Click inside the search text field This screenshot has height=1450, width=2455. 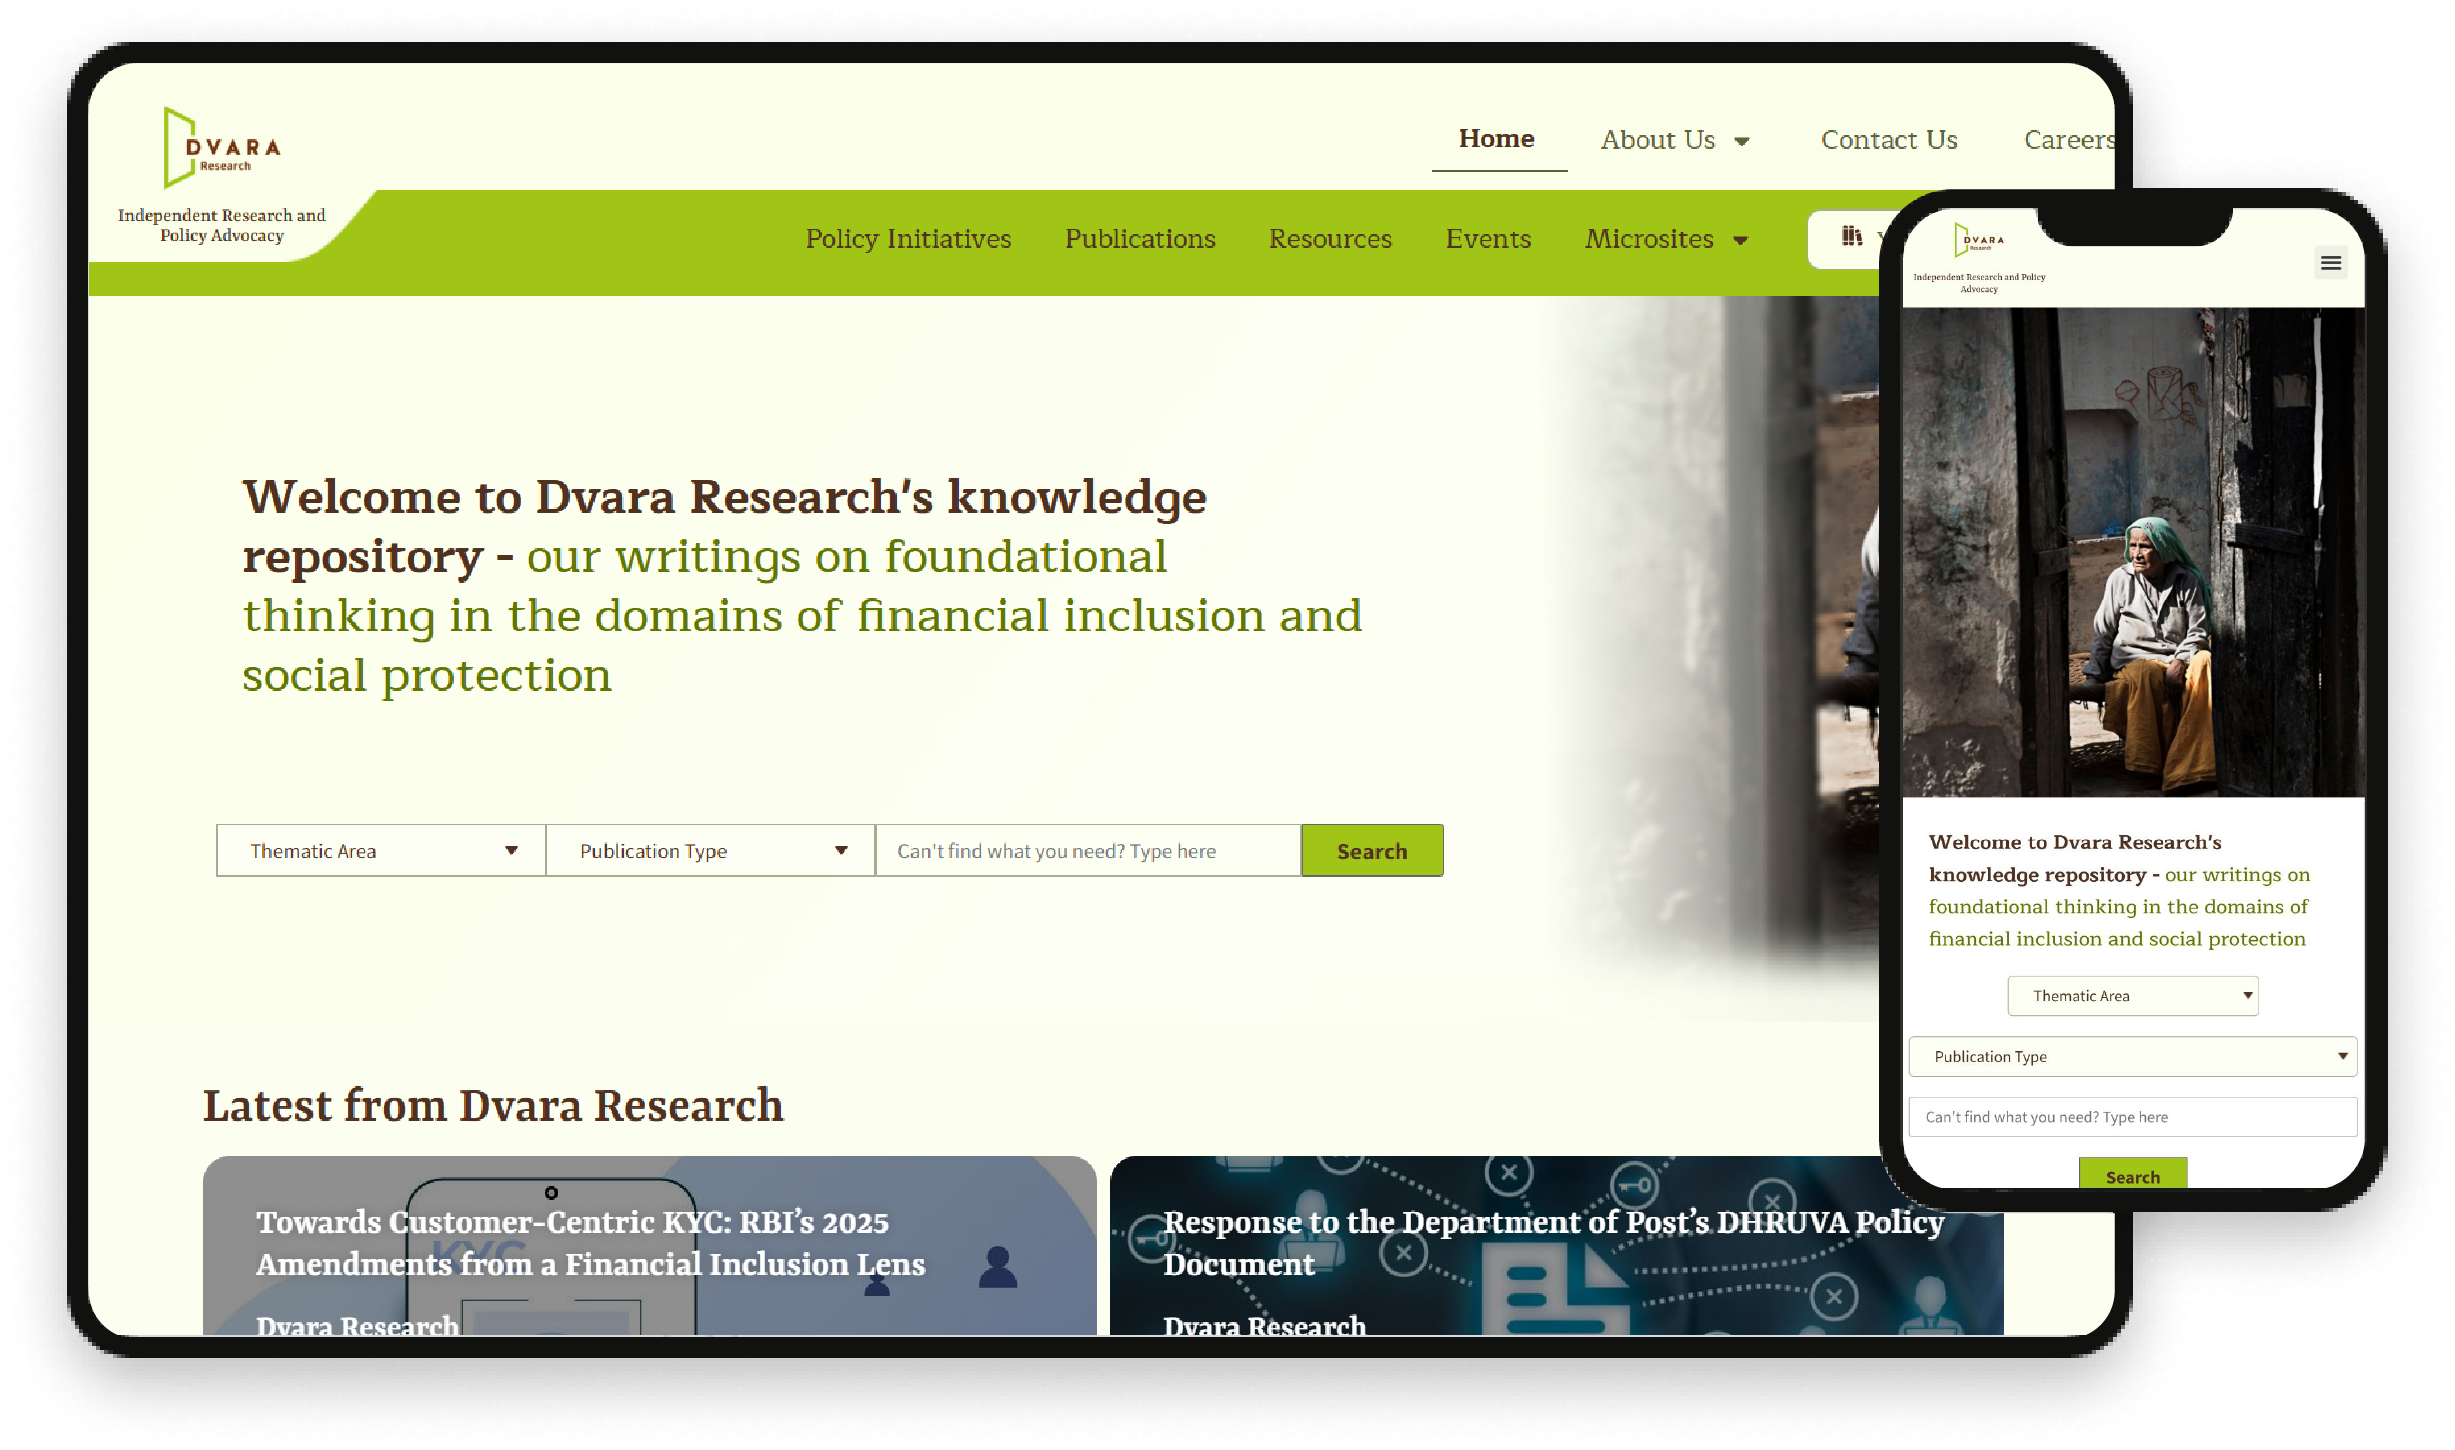1087,850
